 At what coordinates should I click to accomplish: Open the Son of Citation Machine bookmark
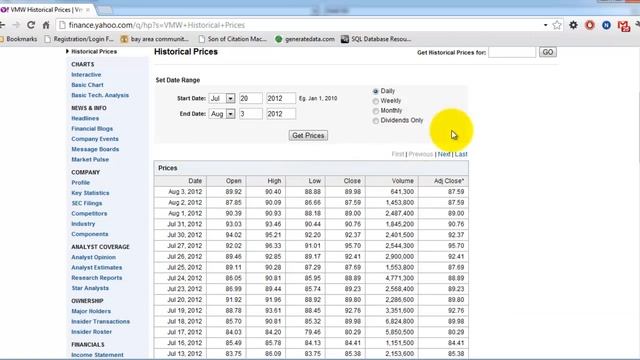[232, 39]
